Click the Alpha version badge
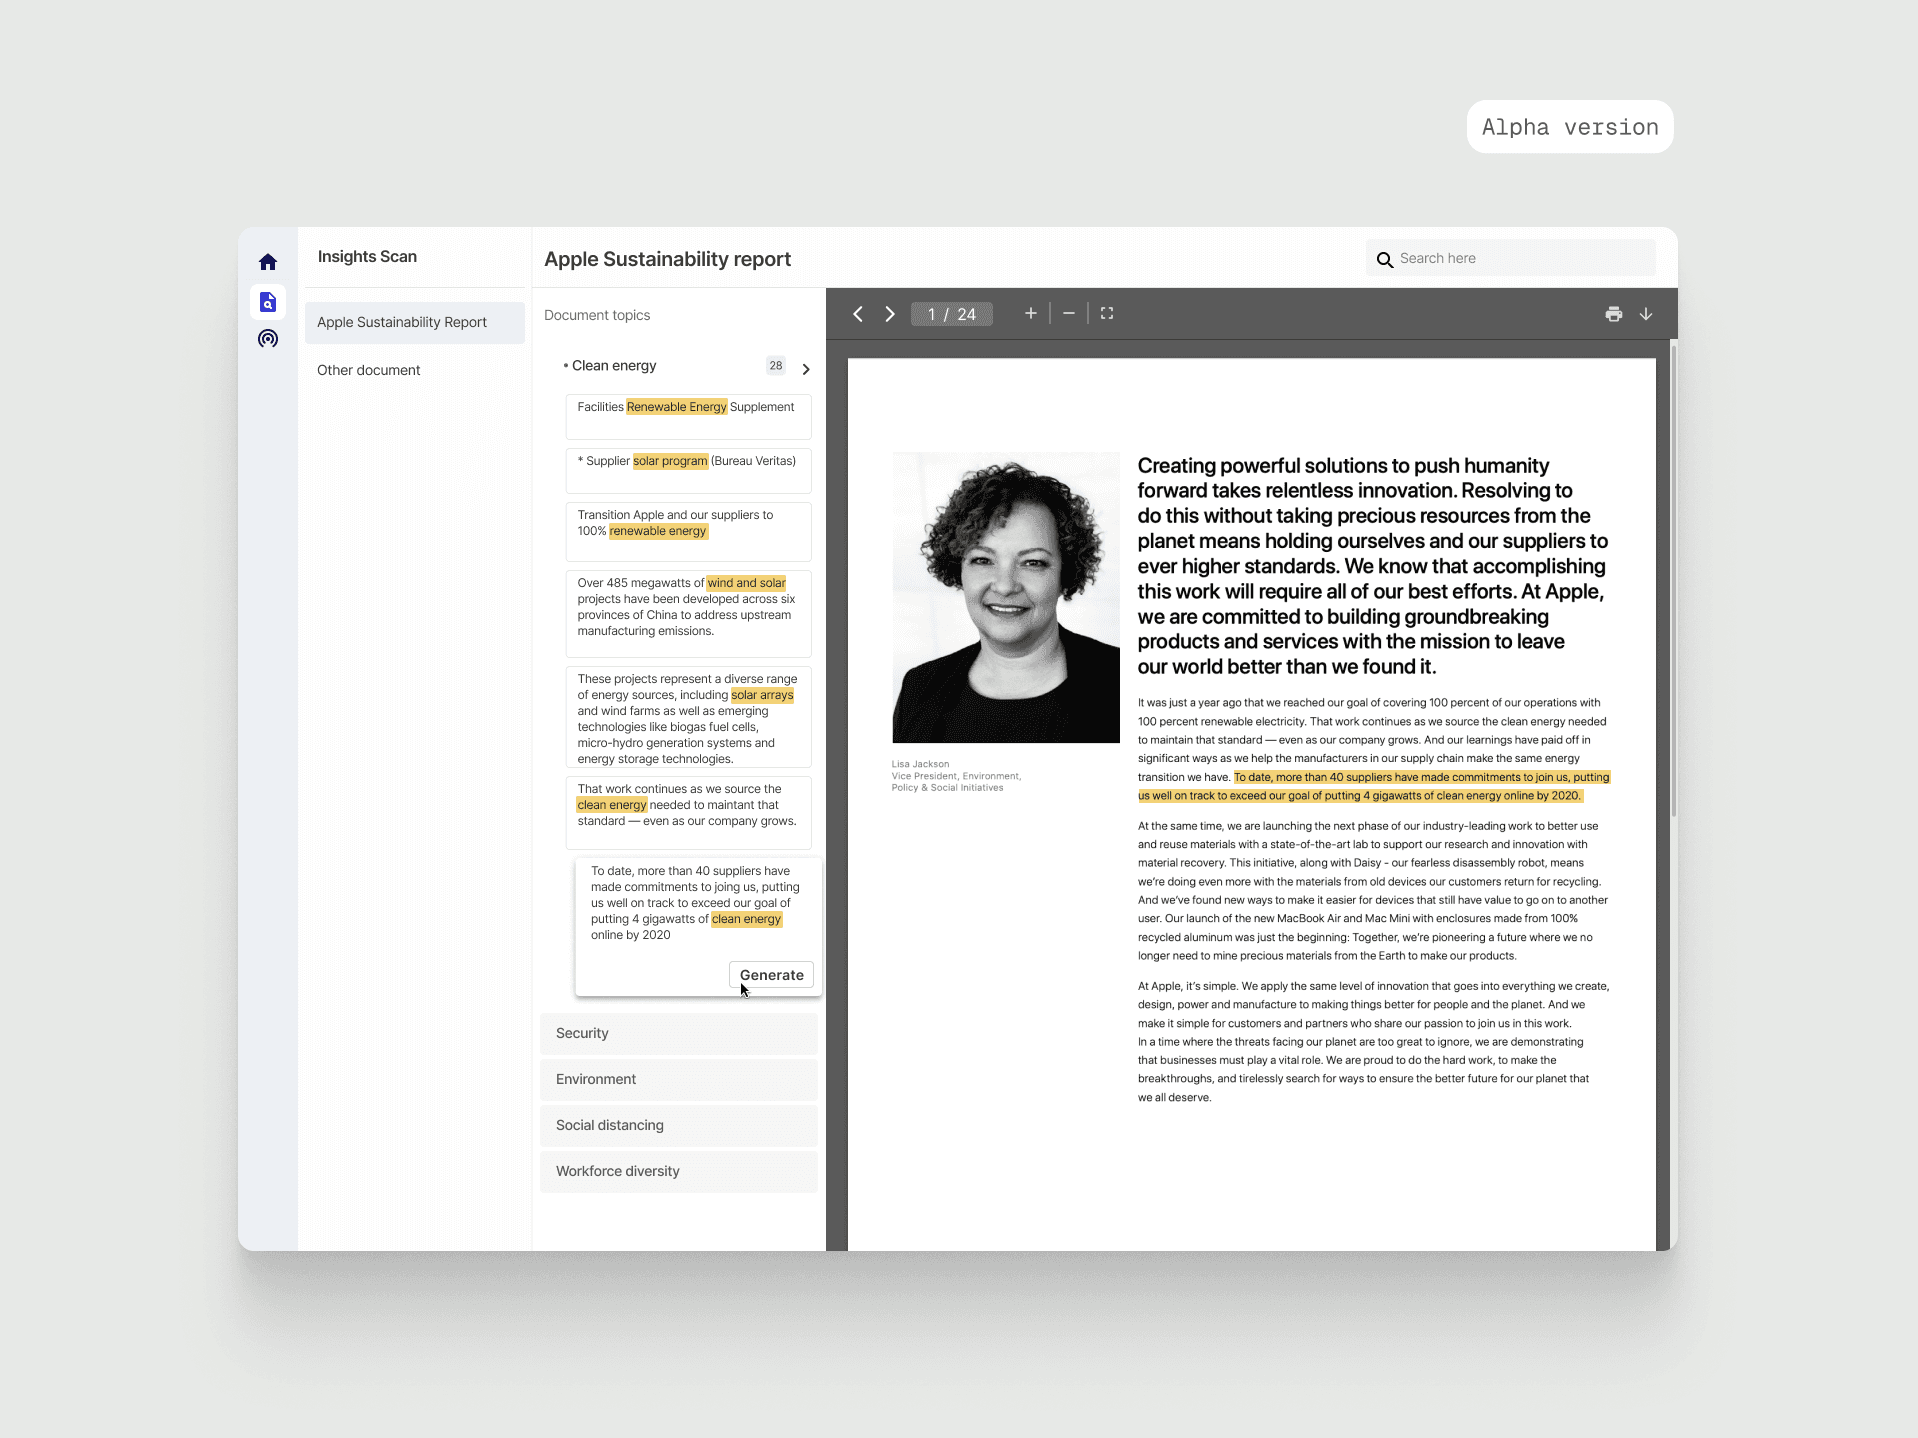 tap(1570, 127)
